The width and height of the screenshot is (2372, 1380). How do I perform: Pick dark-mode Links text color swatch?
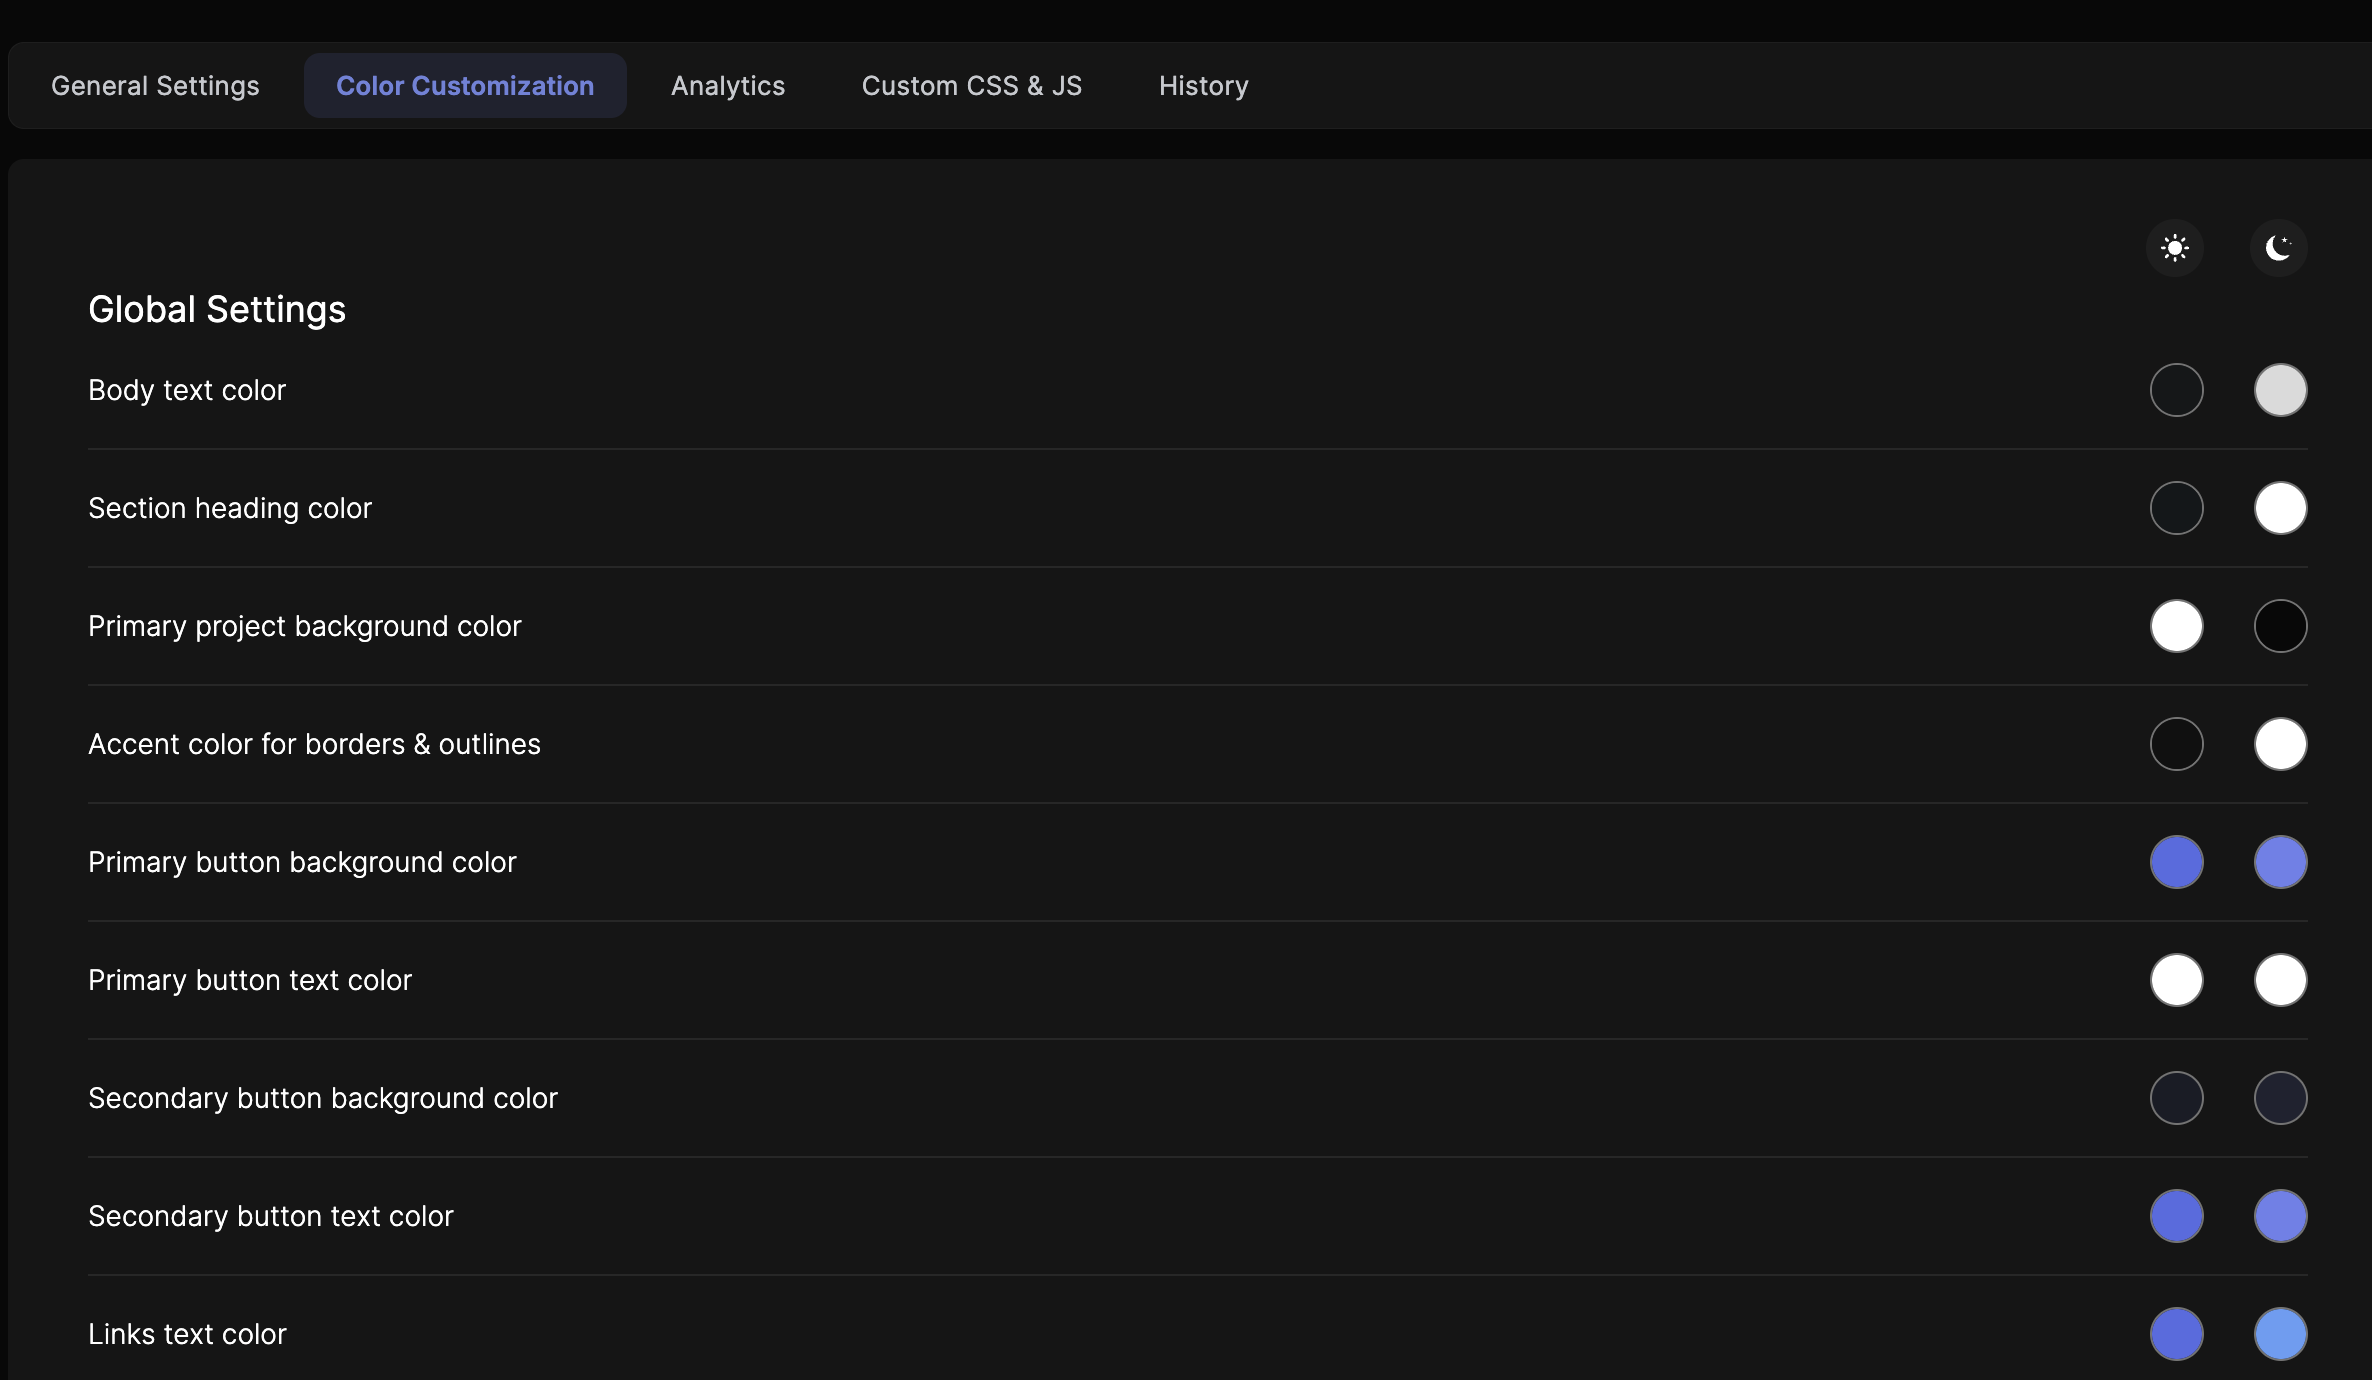(x=2281, y=1334)
